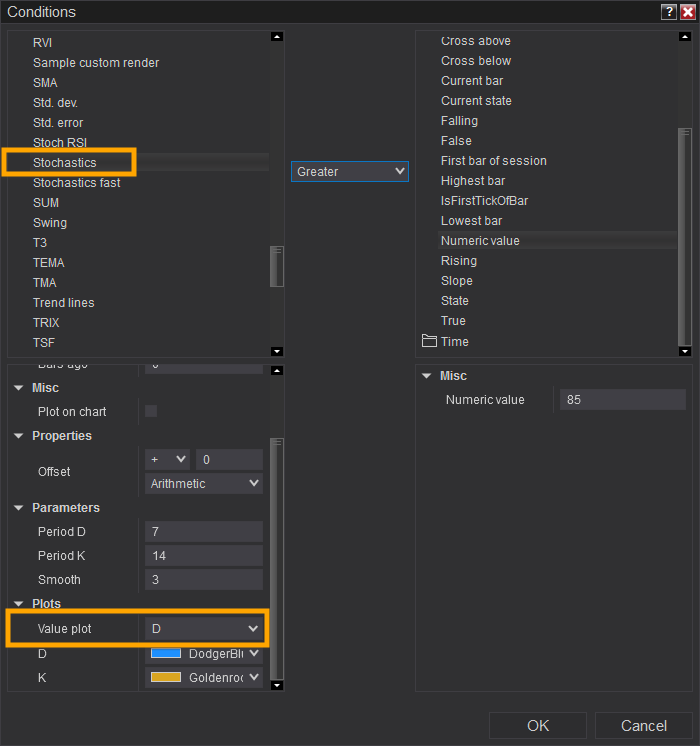This screenshot has height=746, width=700.
Task: Open the Arithmetic offset type dropdown
Action: click(204, 484)
